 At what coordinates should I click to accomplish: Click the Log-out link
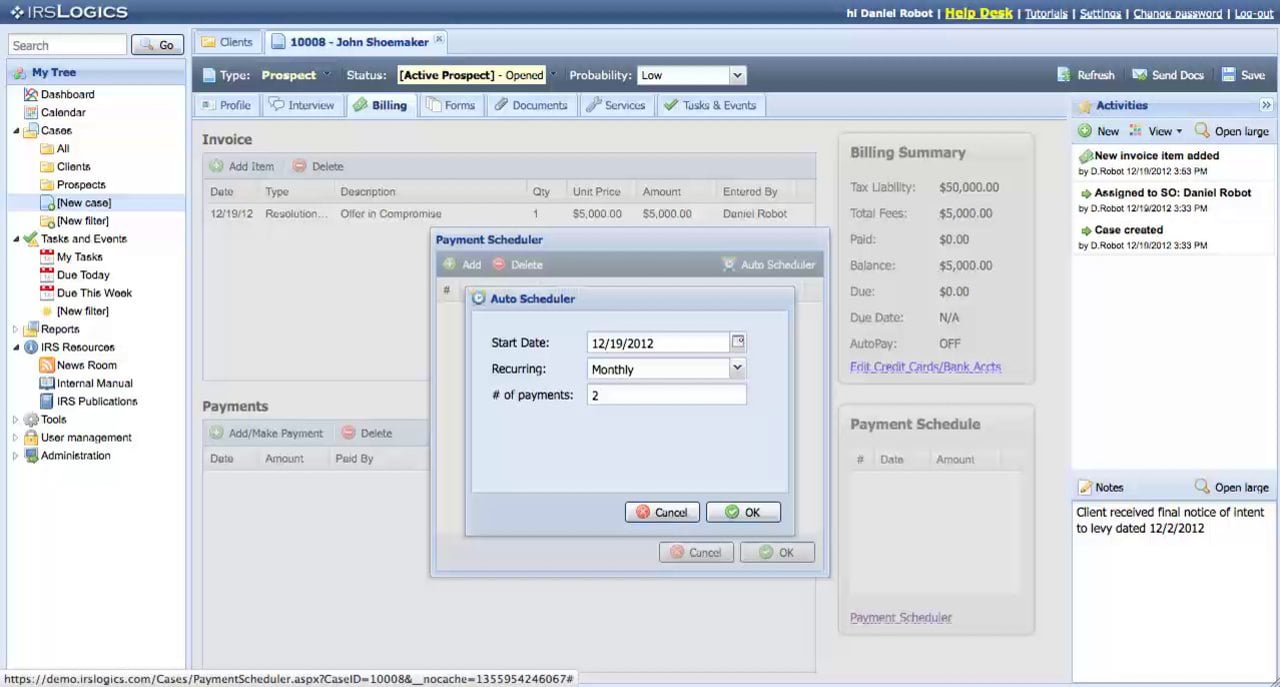(x=1254, y=13)
